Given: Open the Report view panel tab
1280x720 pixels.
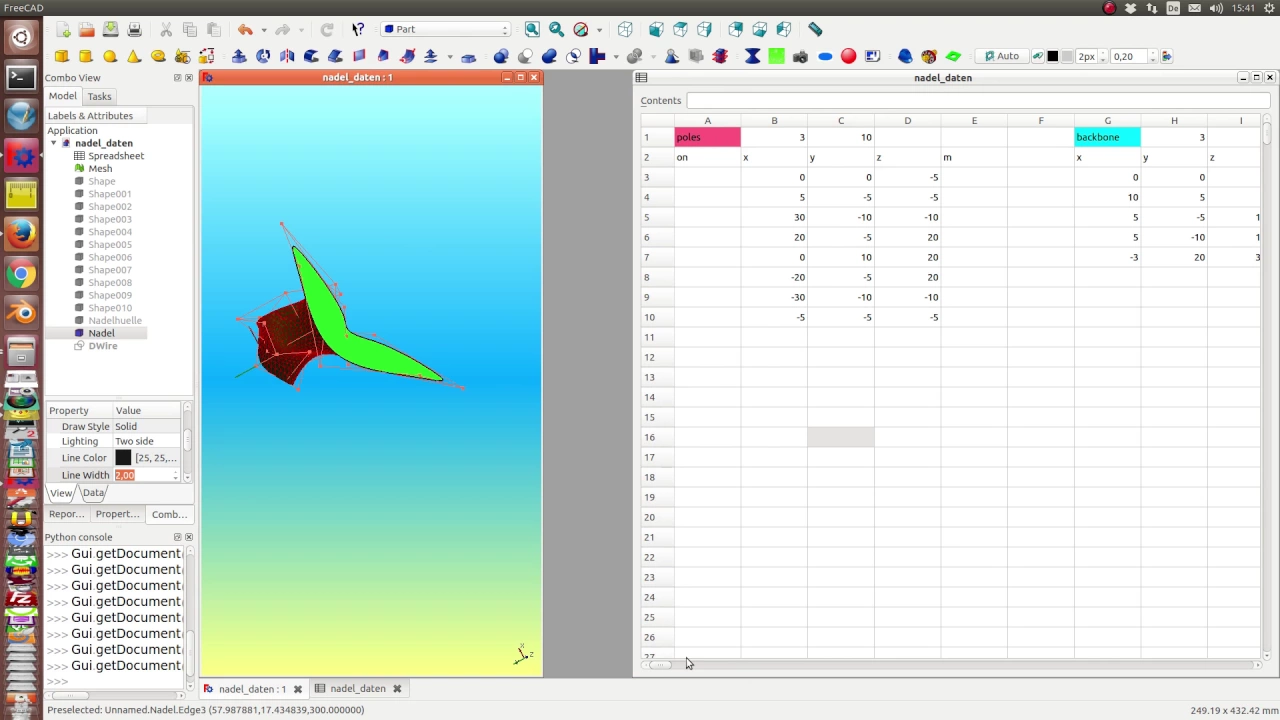Looking at the screenshot, I should (67, 514).
